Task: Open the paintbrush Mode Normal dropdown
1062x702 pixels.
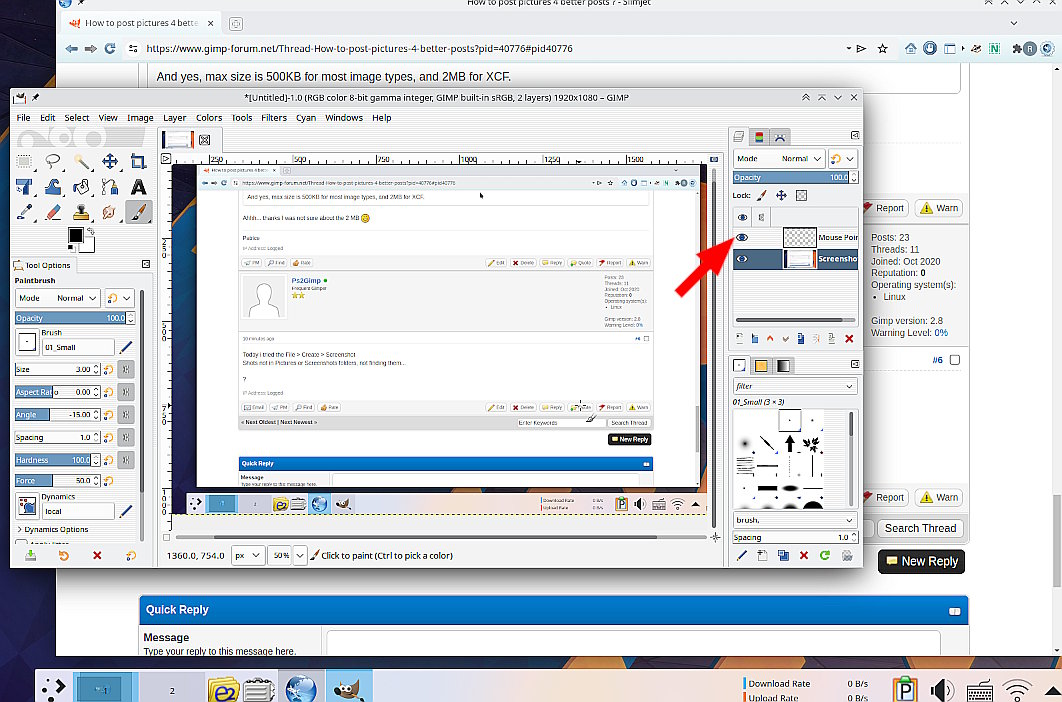Action: point(58,298)
